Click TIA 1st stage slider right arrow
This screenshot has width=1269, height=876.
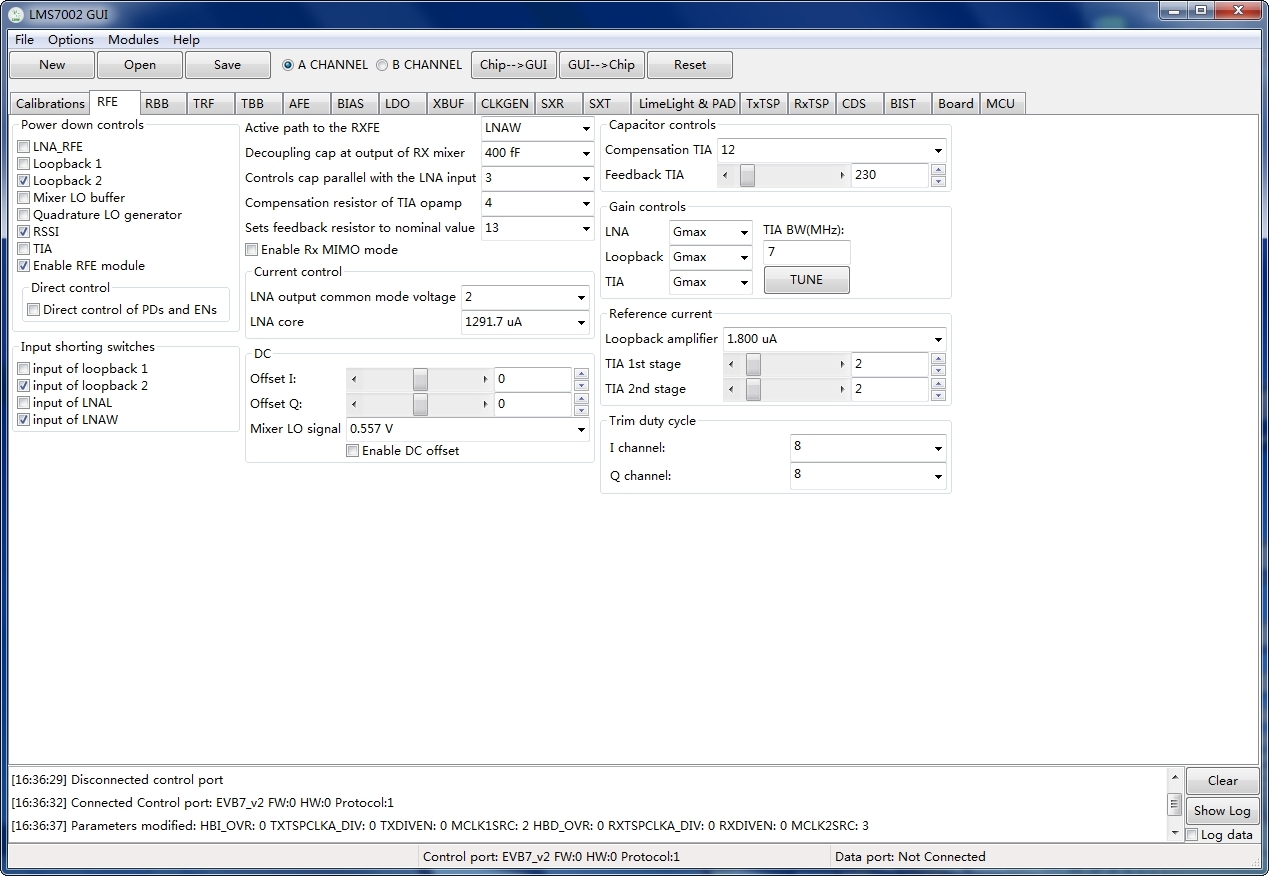[x=842, y=365]
